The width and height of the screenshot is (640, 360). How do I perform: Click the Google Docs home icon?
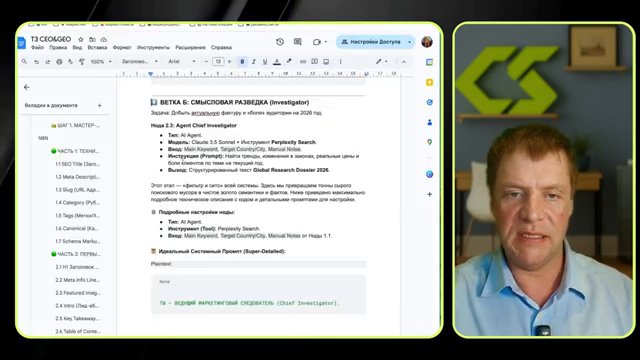point(22,42)
